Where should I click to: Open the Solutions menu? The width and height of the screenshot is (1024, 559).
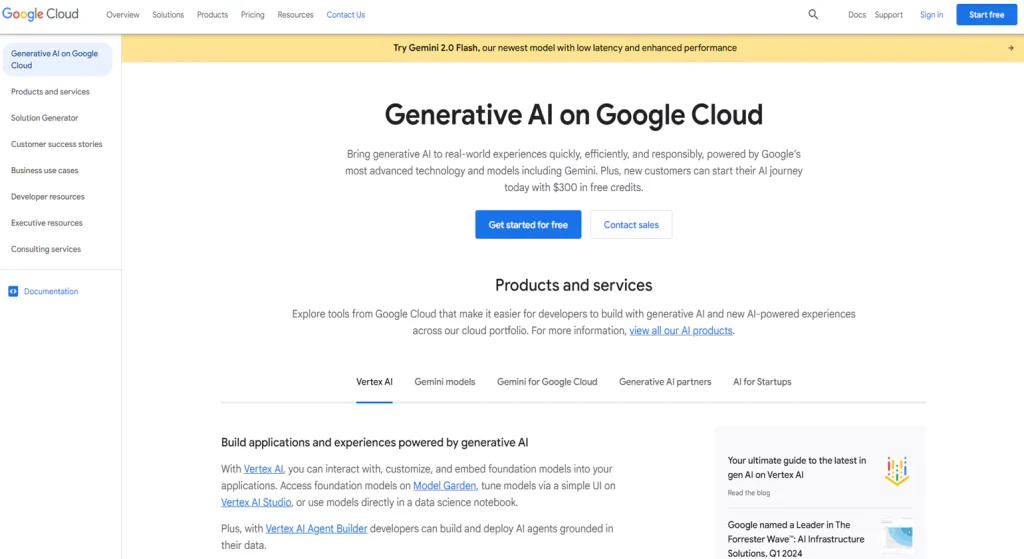coord(168,14)
